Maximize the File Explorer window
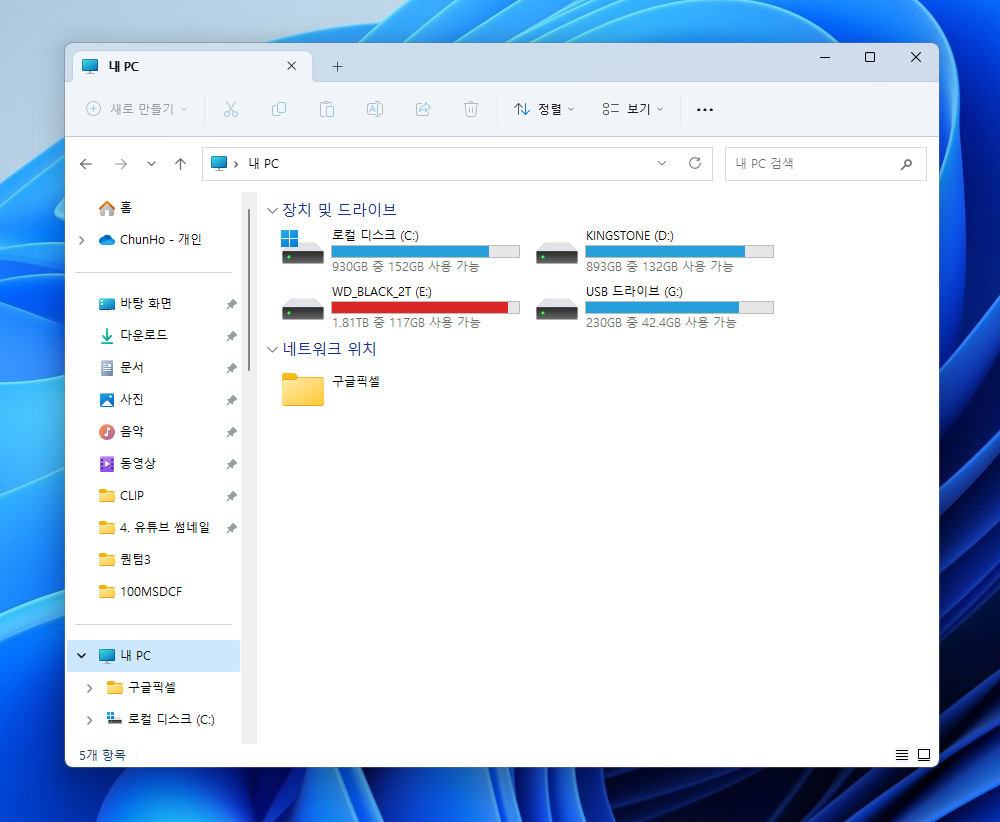 coord(870,57)
